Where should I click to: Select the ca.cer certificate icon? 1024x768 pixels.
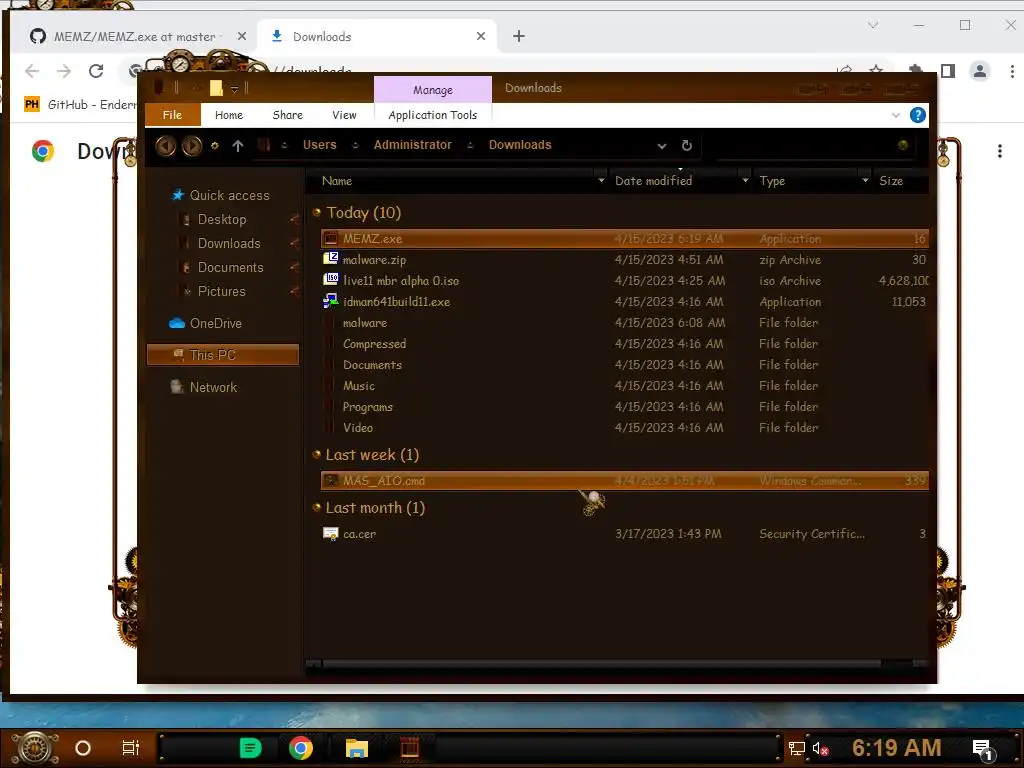tap(331, 534)
